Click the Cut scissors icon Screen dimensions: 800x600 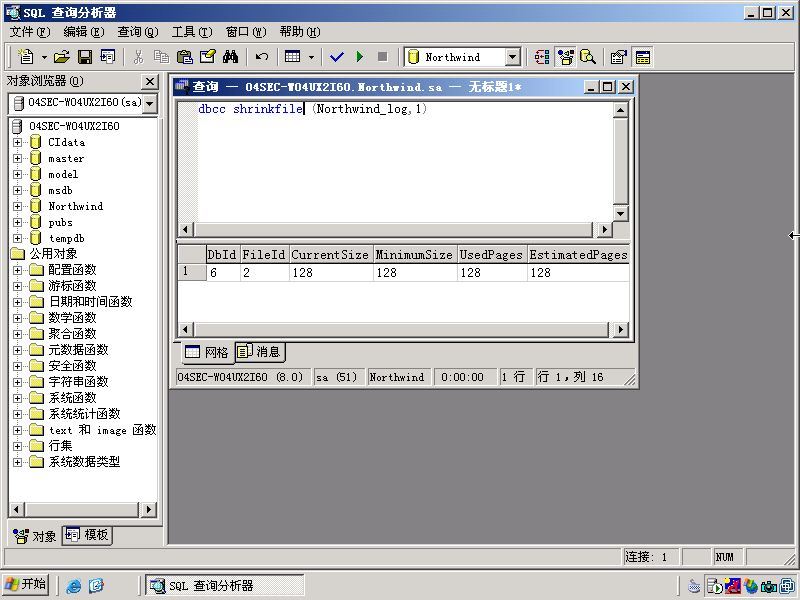coord(138,57)
